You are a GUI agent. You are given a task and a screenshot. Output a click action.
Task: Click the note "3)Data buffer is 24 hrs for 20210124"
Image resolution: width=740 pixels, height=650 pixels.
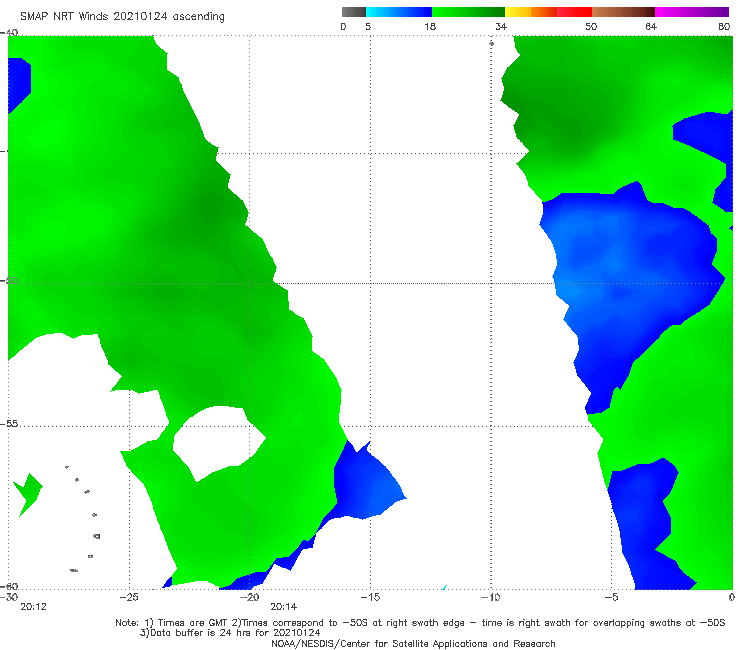[x=230, y=633]
